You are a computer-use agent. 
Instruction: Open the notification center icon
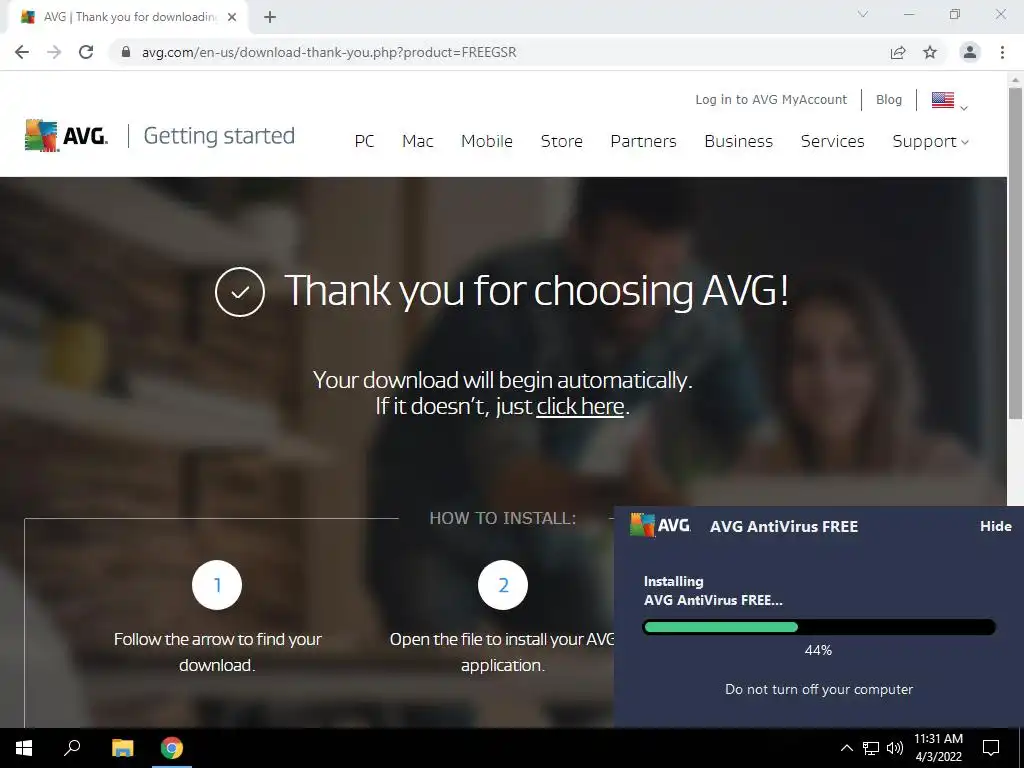[x=991, y=748]
